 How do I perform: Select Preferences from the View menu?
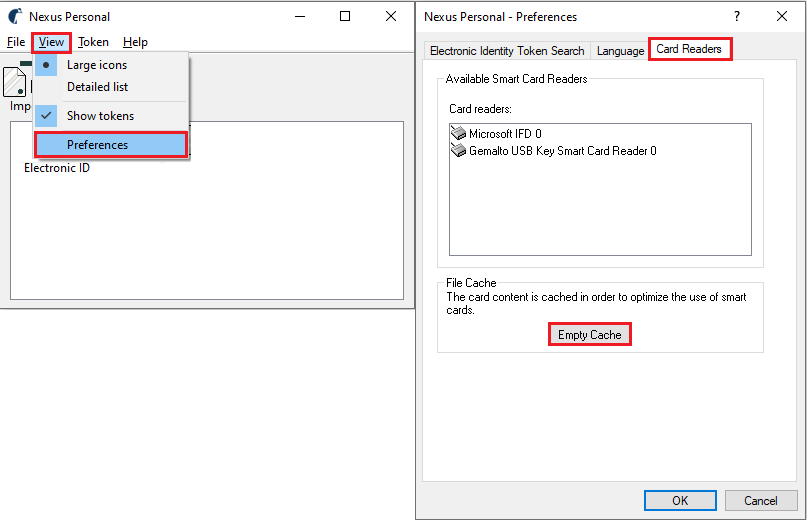[97, 145]
